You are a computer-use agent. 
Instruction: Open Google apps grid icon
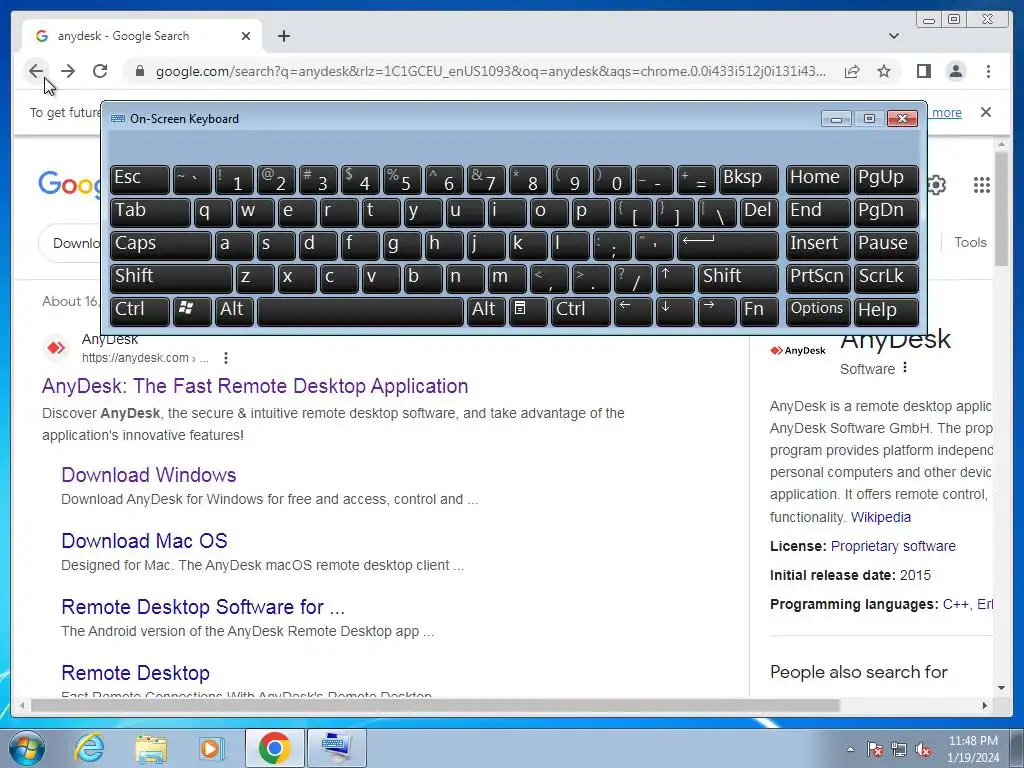982,185
